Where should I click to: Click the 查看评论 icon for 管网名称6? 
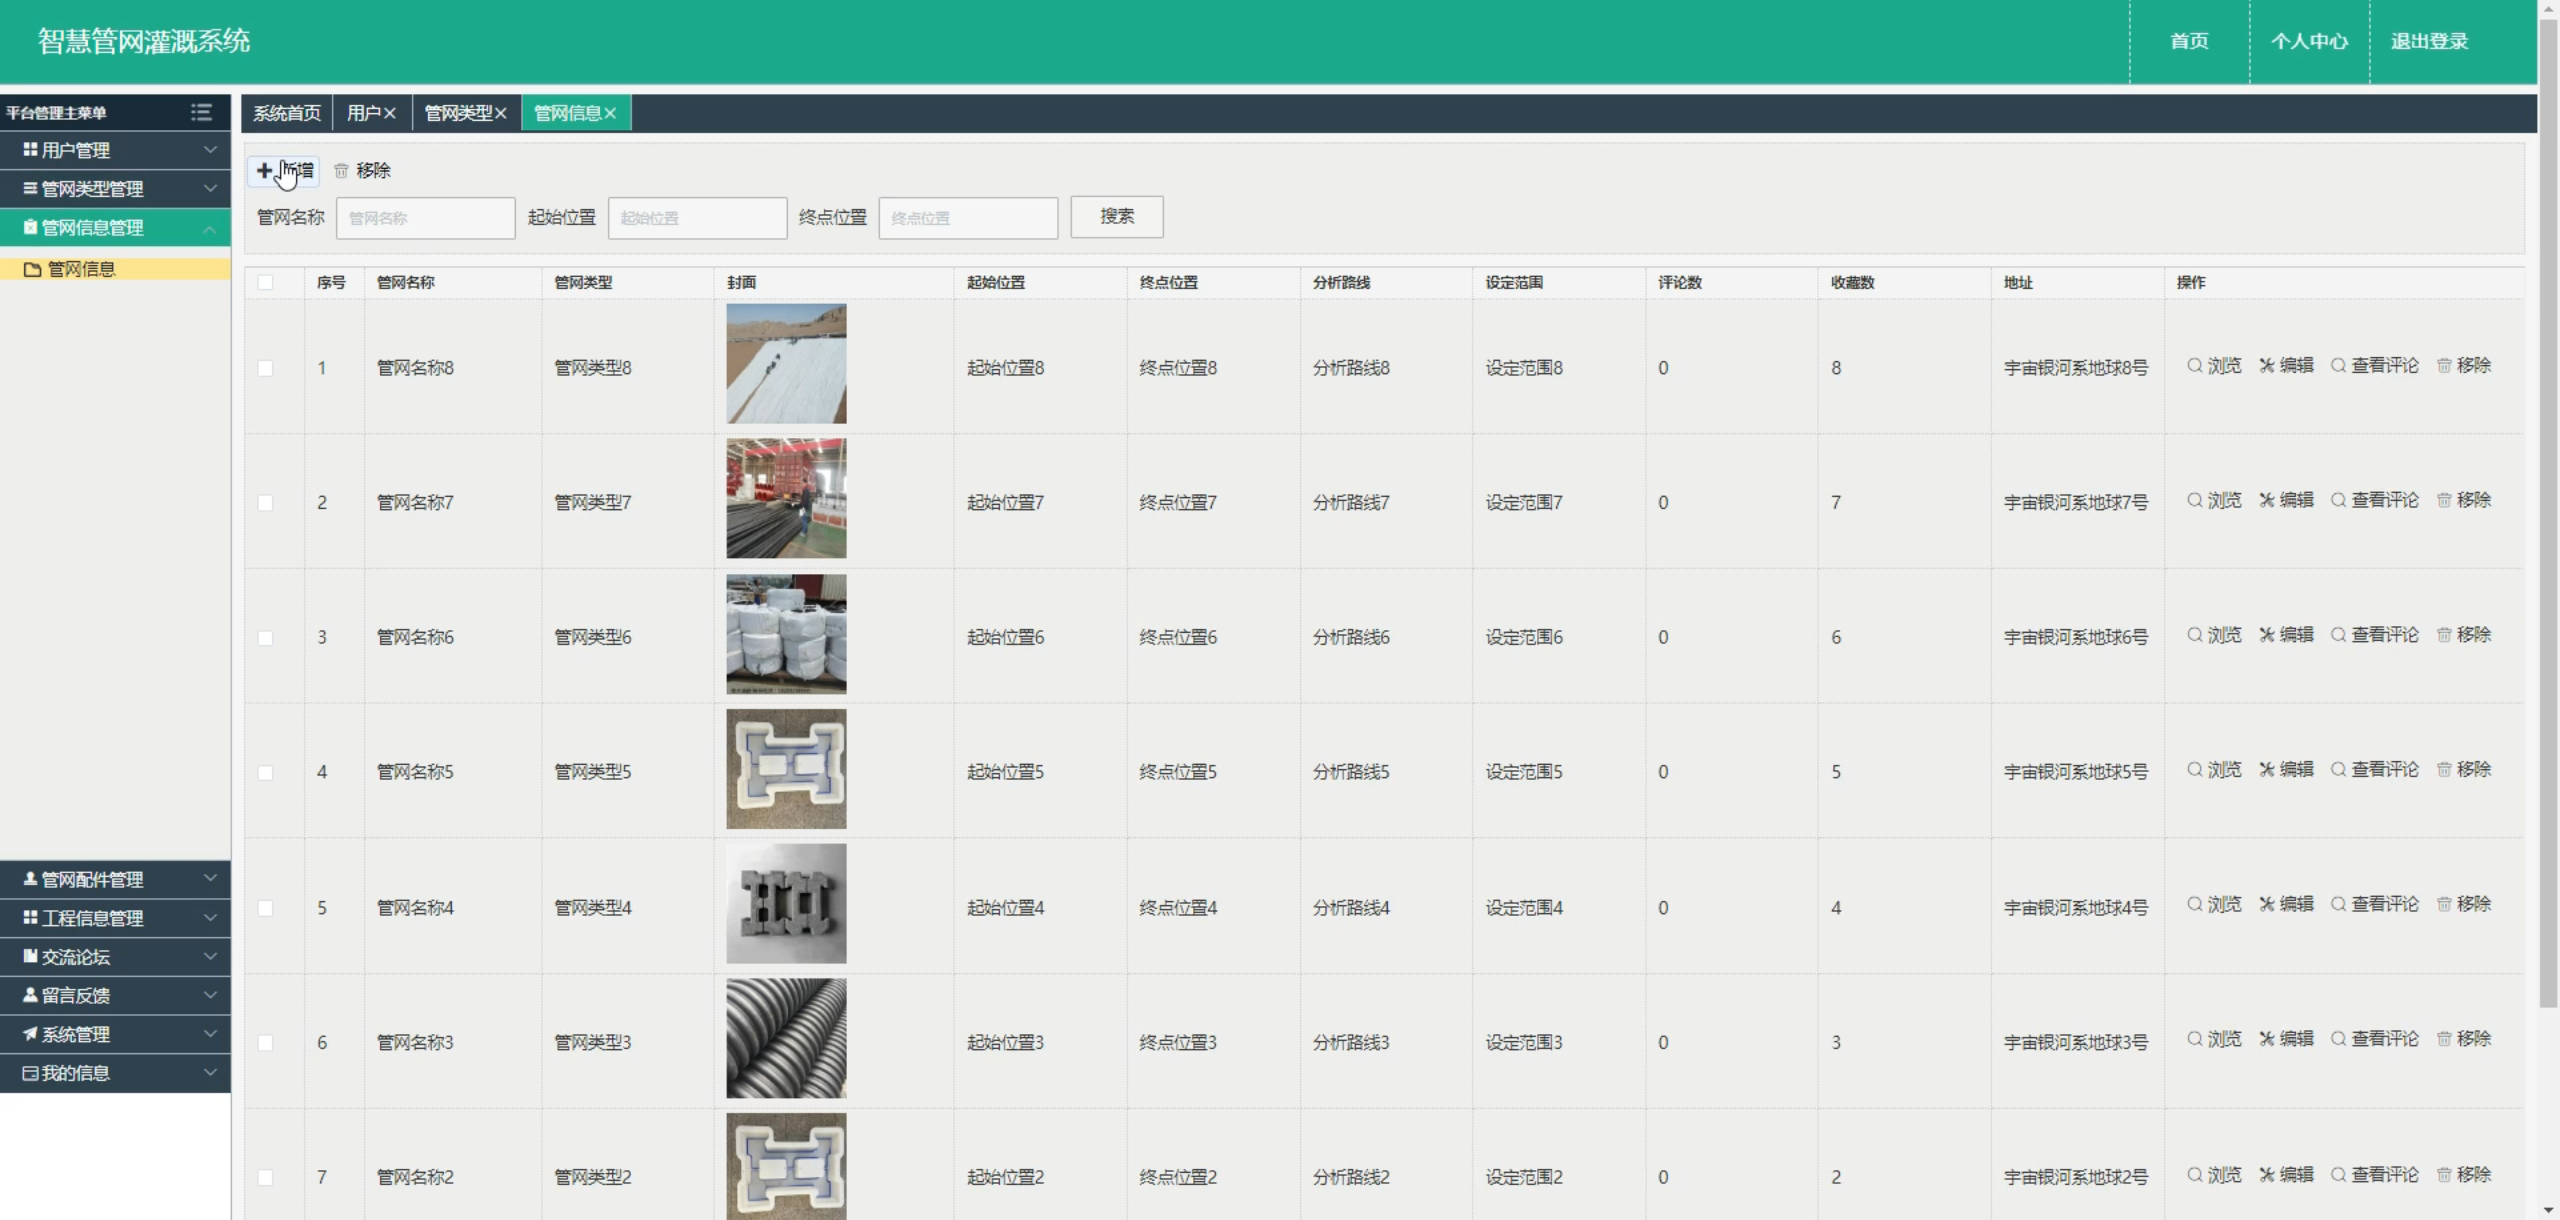coord(2338,635)
